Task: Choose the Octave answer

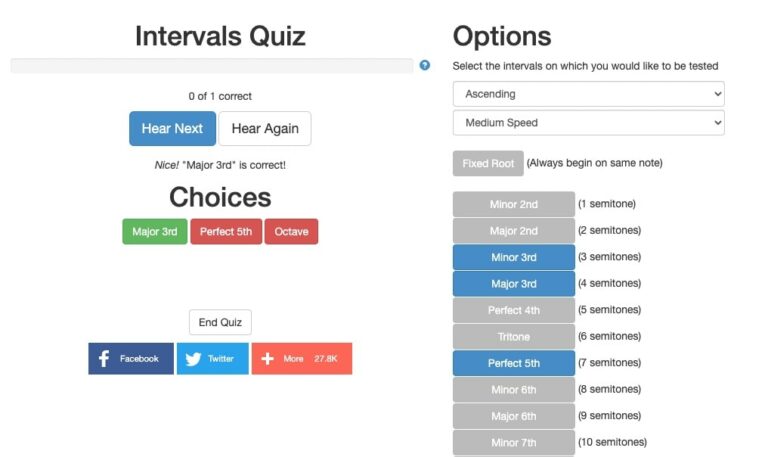Action: pos(291,232)
